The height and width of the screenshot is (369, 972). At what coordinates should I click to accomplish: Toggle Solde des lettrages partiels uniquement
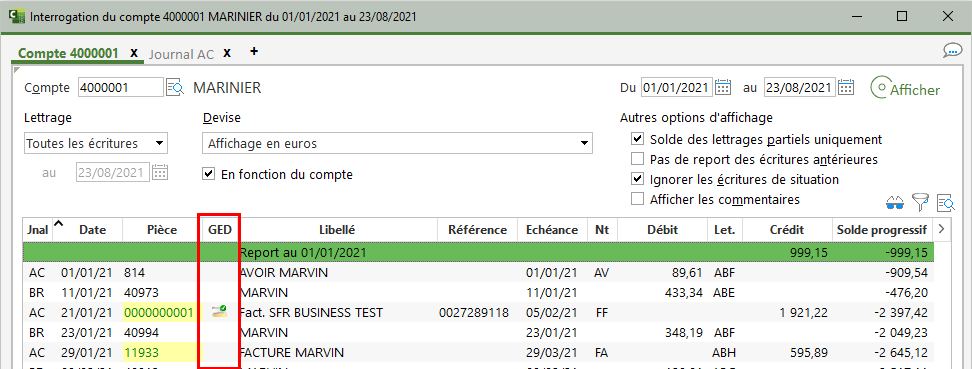[x=637, y=140]
